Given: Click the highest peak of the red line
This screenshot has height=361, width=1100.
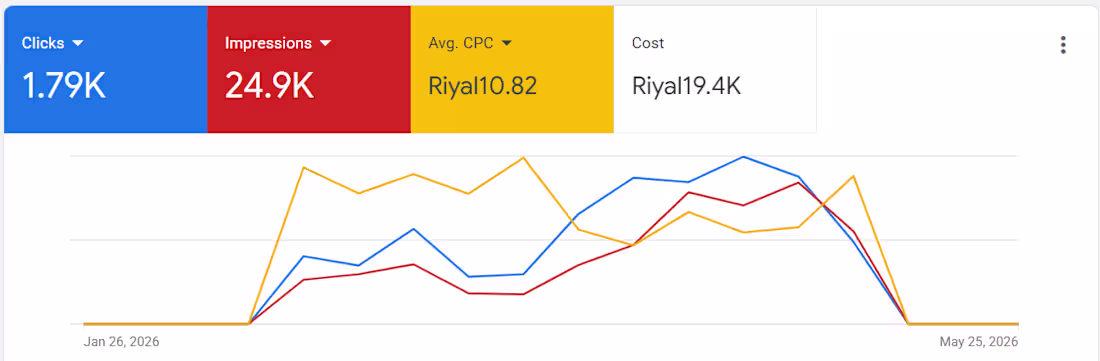Looking at the screenshot, I should point(798,182).
